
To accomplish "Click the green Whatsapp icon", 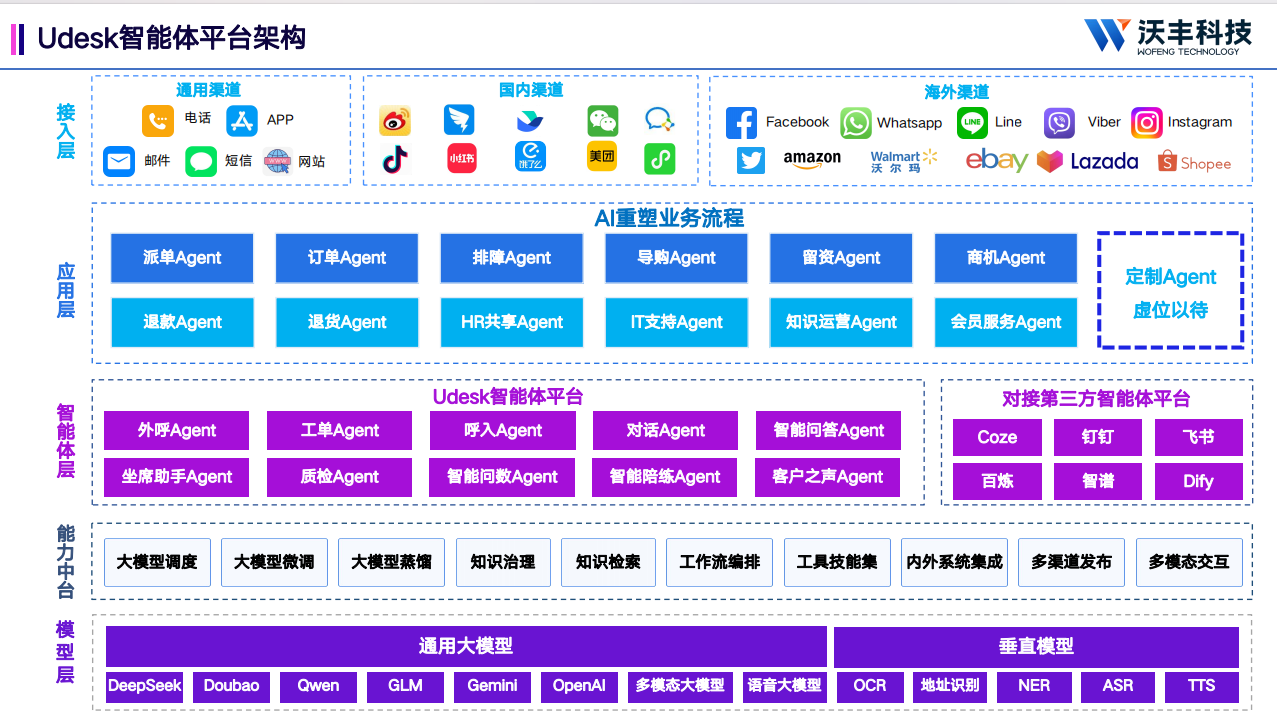I will point(856,123).
